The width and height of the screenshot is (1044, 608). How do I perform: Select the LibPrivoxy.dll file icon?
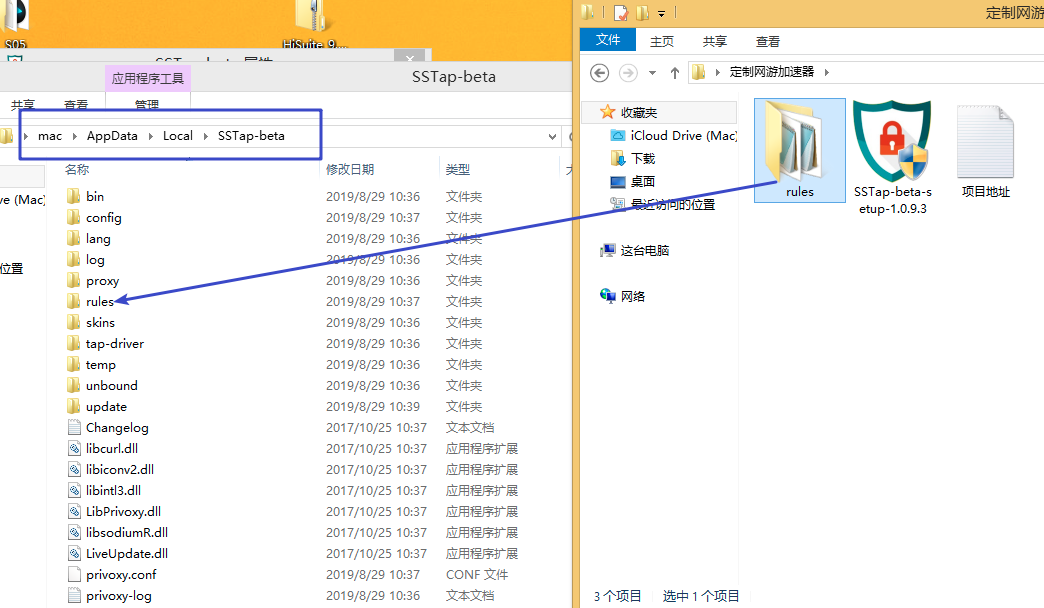[x=74, y=511]
